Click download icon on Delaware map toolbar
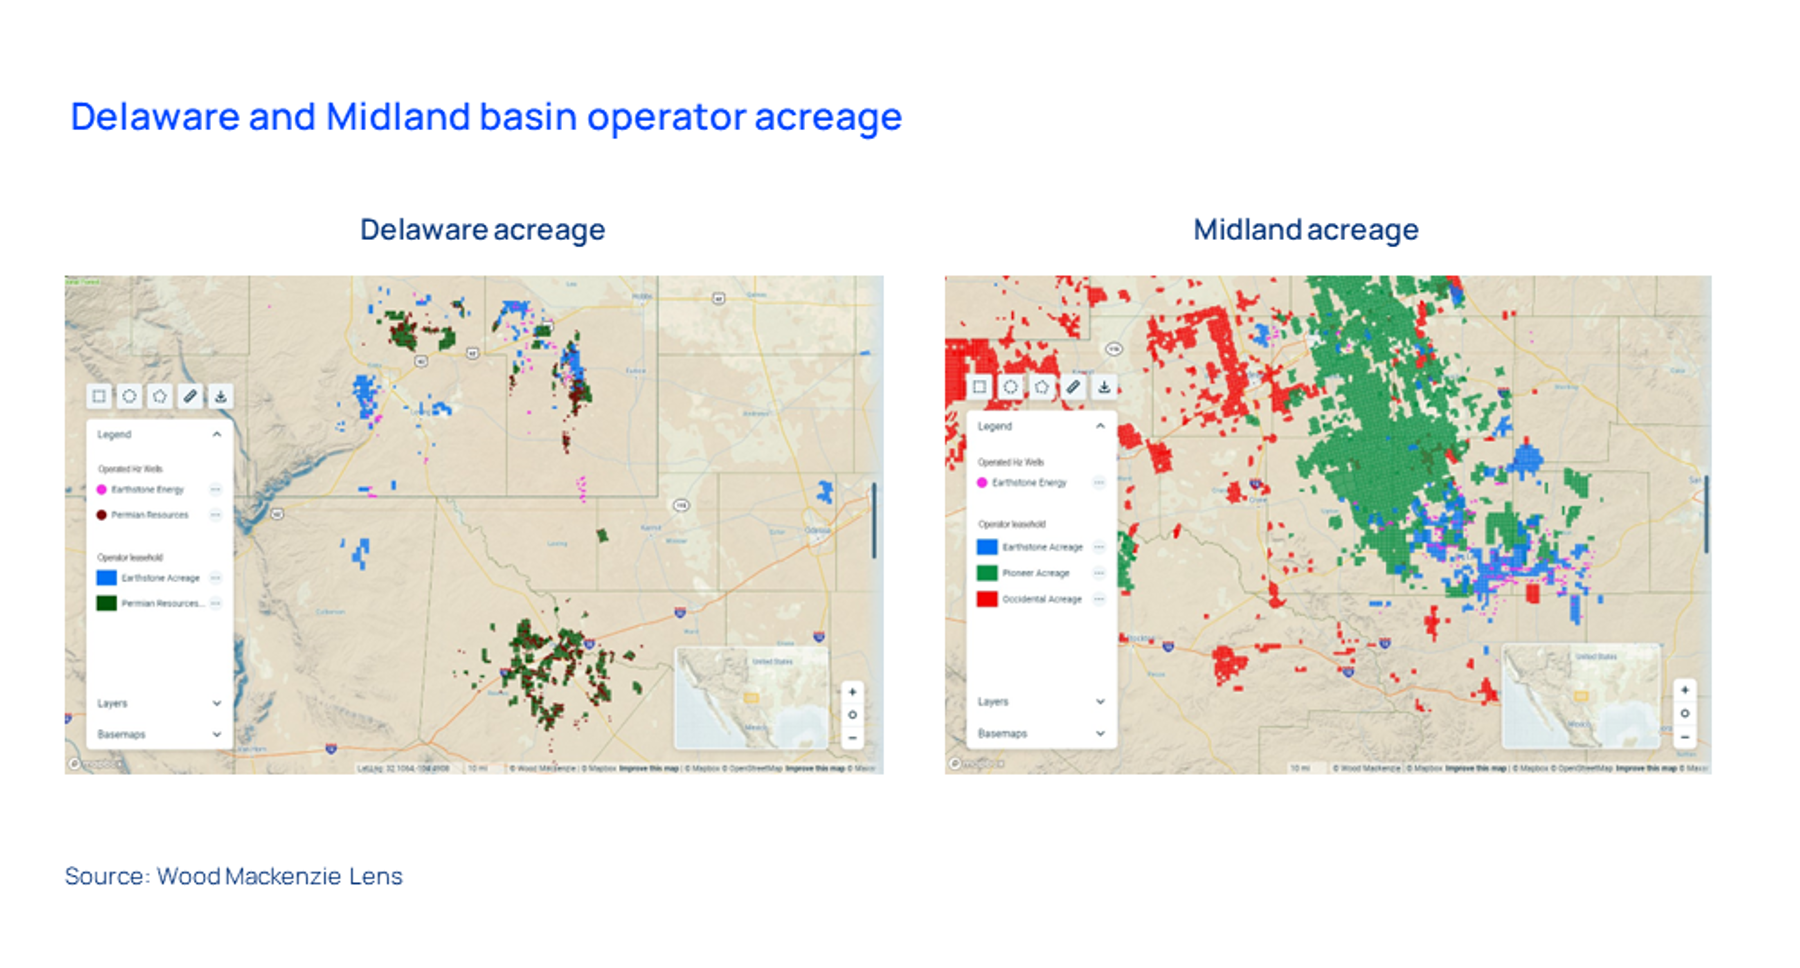Image resolution: width=1800 pixels, height=968 pixels. tap(220, 396)
